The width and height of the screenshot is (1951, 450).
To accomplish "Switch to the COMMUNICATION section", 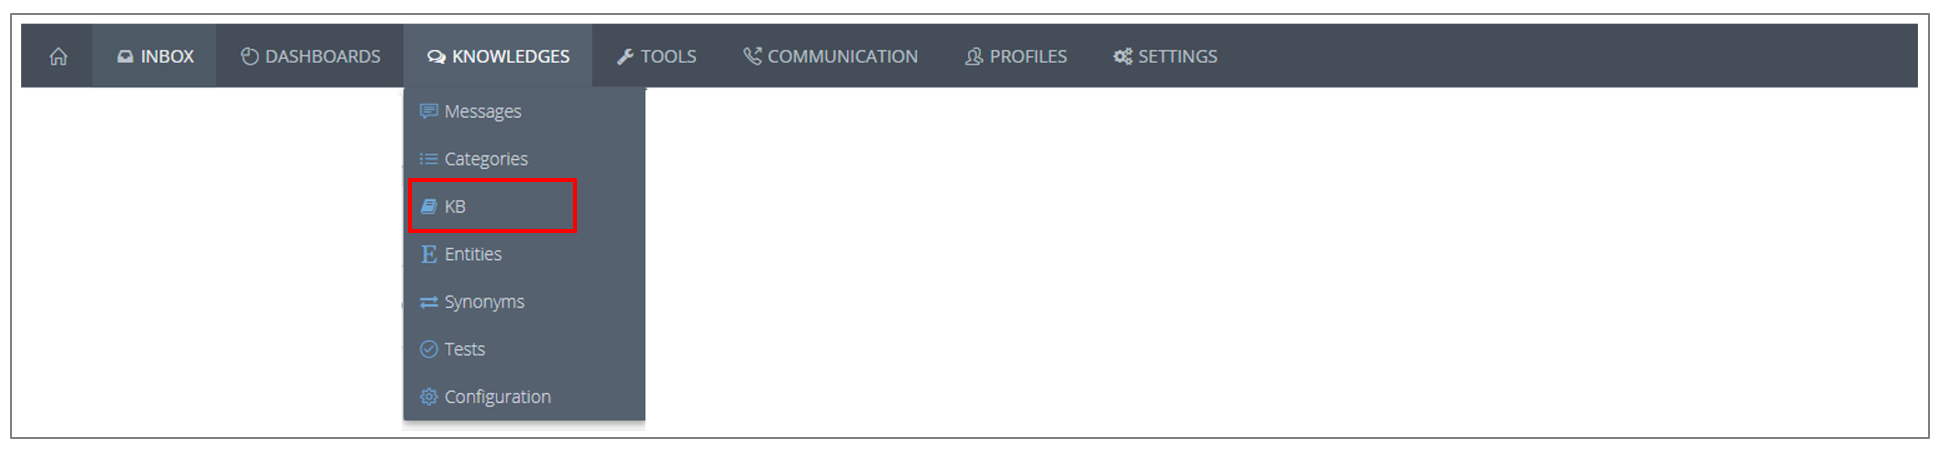I will [x=830, y=56].
